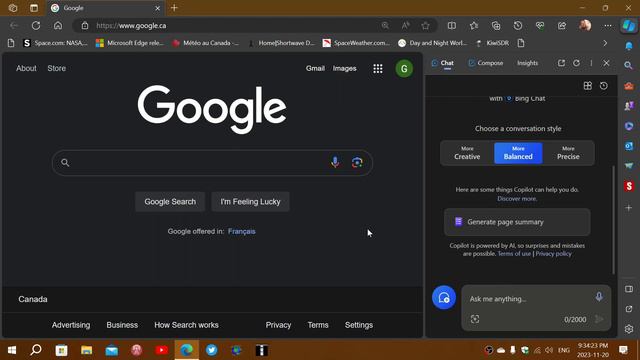The width and height of the screenshot is (640, 360).
Task: Switch to the Insights tab
Action: pyautogui.click(x=527, y=63)
